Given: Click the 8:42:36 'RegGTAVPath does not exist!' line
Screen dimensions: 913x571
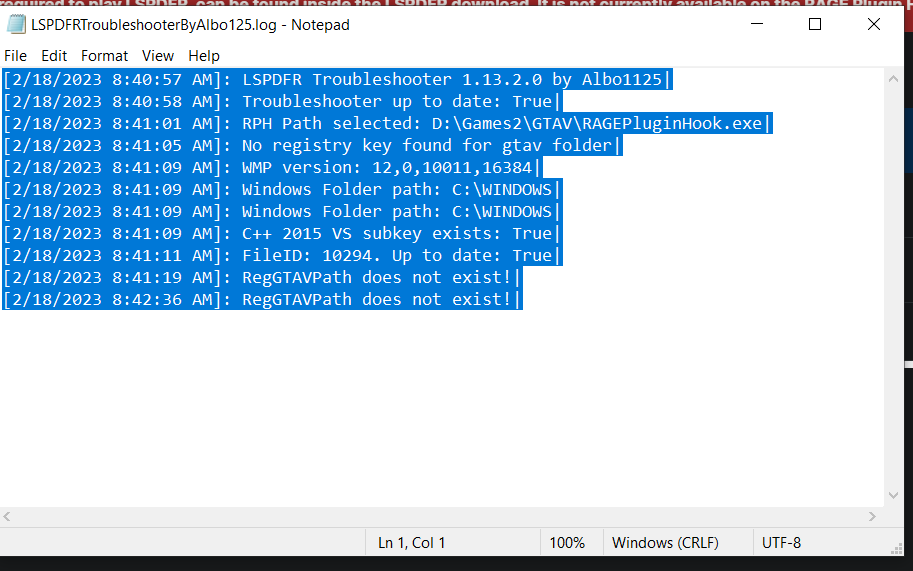Looking at the screenshot, I should 263,300.
